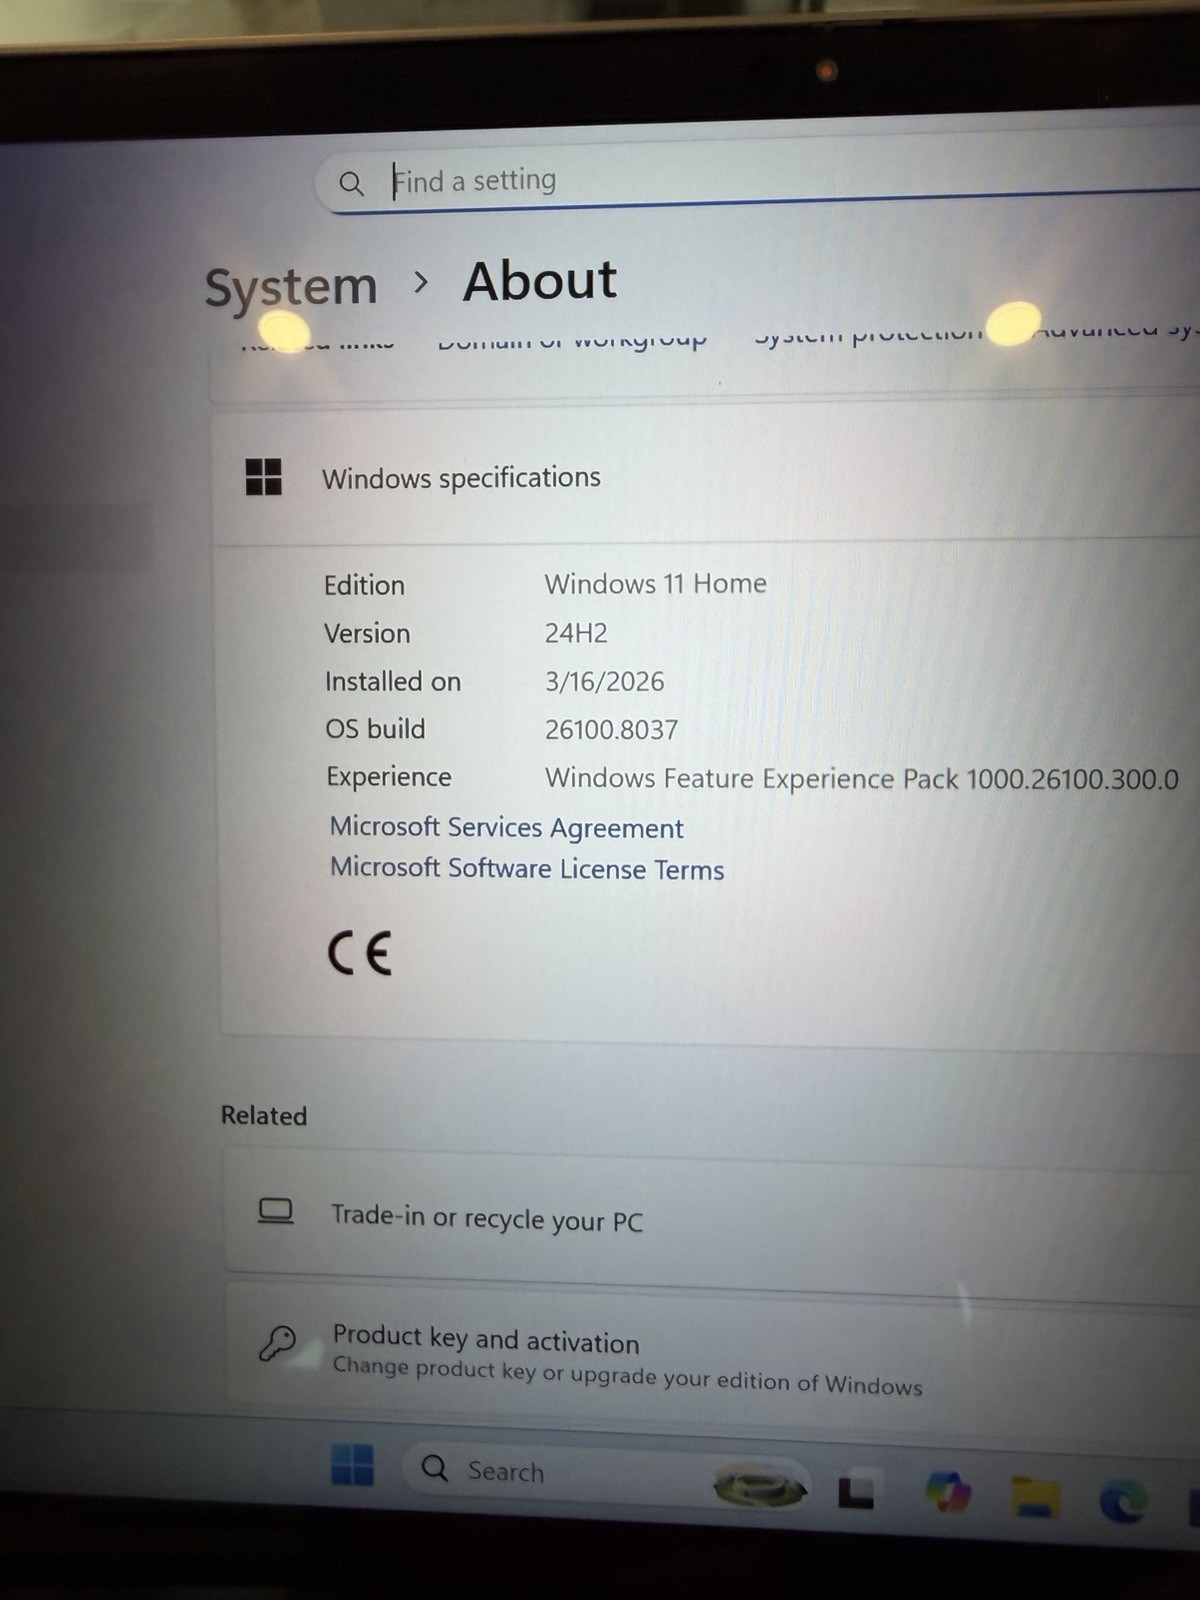Open the Windows Start button on taskbar
The height and width of the screenshot is (1600, 1200).
click(352, 1465)
